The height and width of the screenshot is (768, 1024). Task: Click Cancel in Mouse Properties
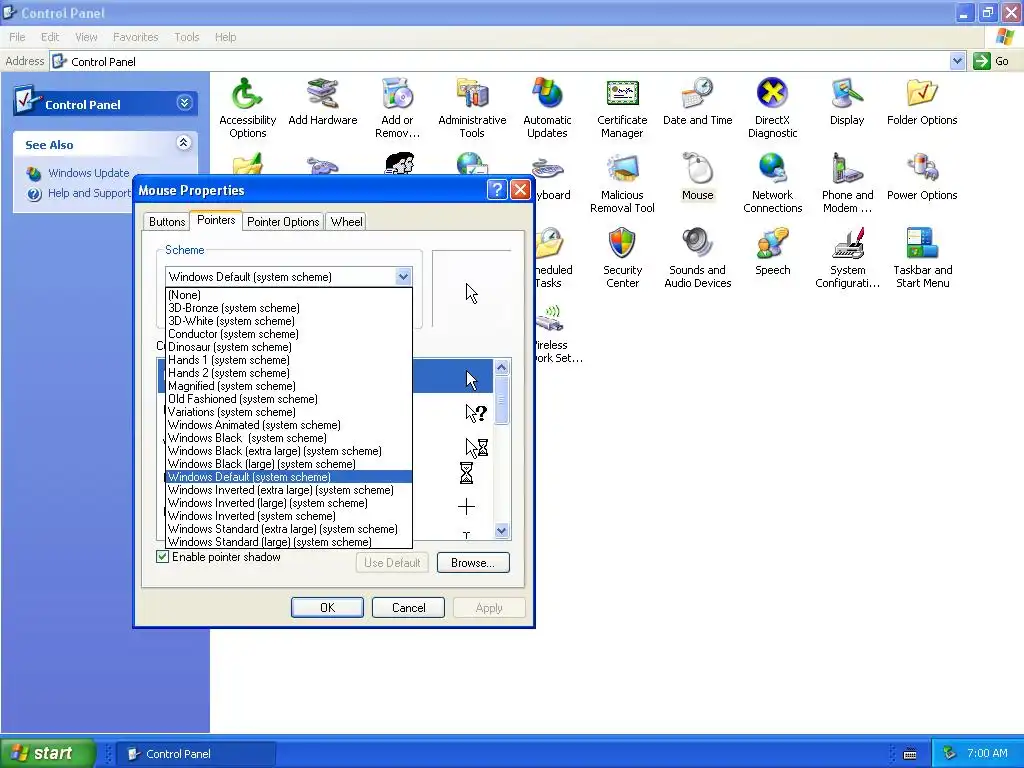click(408, 608)
